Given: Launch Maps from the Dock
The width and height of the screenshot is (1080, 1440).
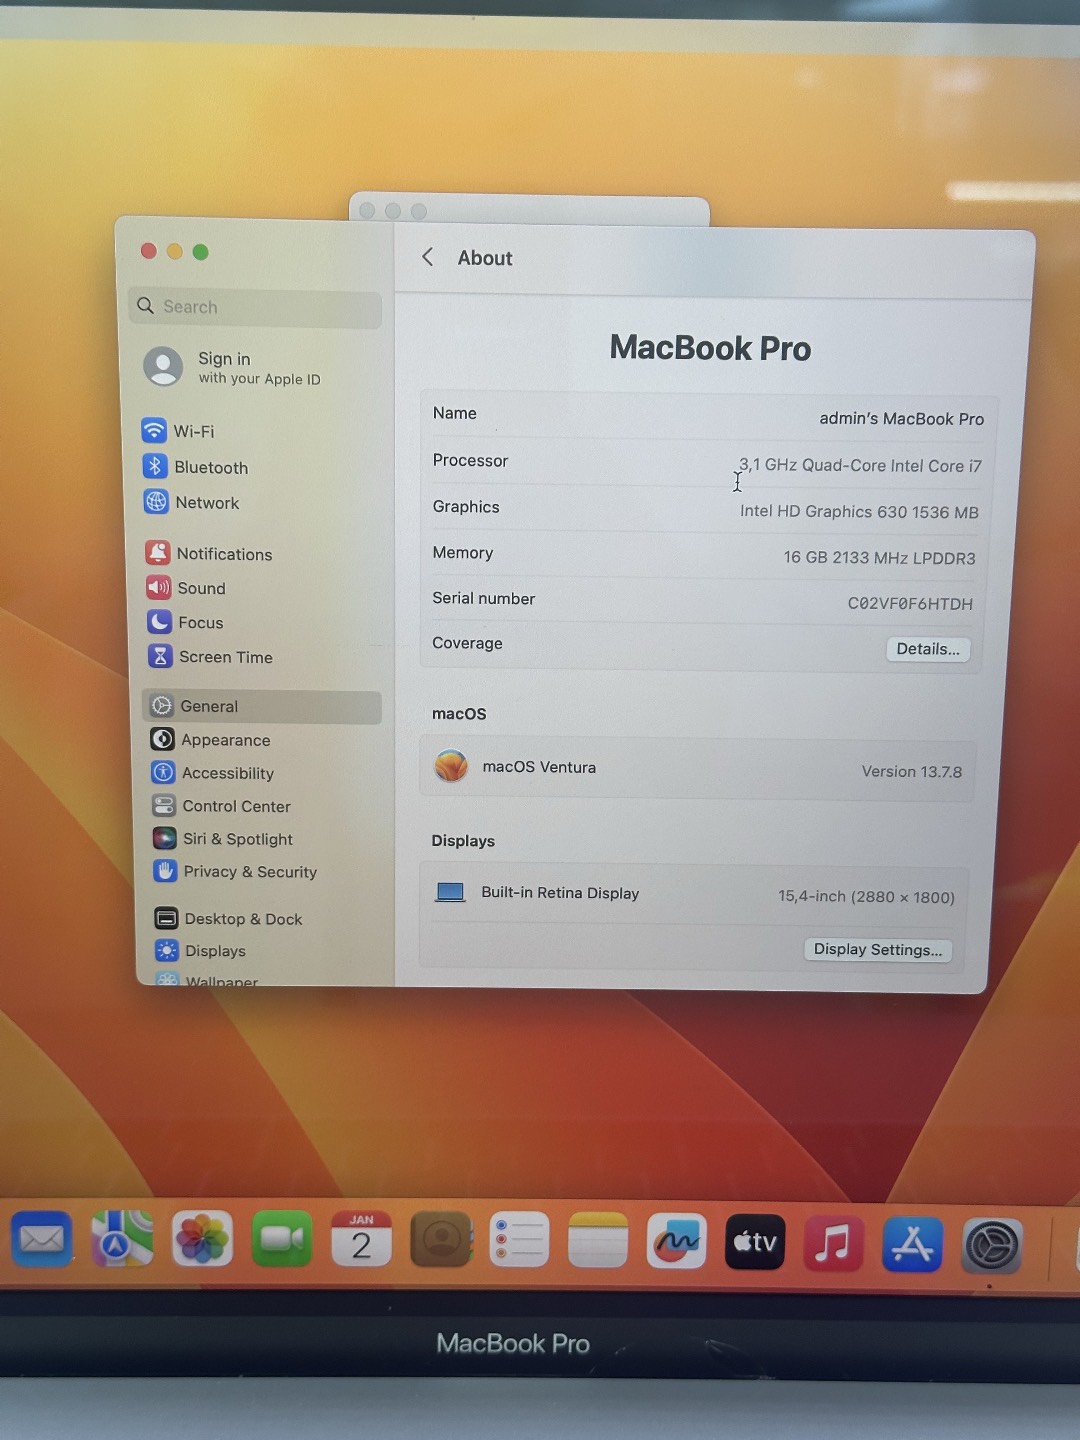Looking at the screenshot, I should (x=122, y=1240).
